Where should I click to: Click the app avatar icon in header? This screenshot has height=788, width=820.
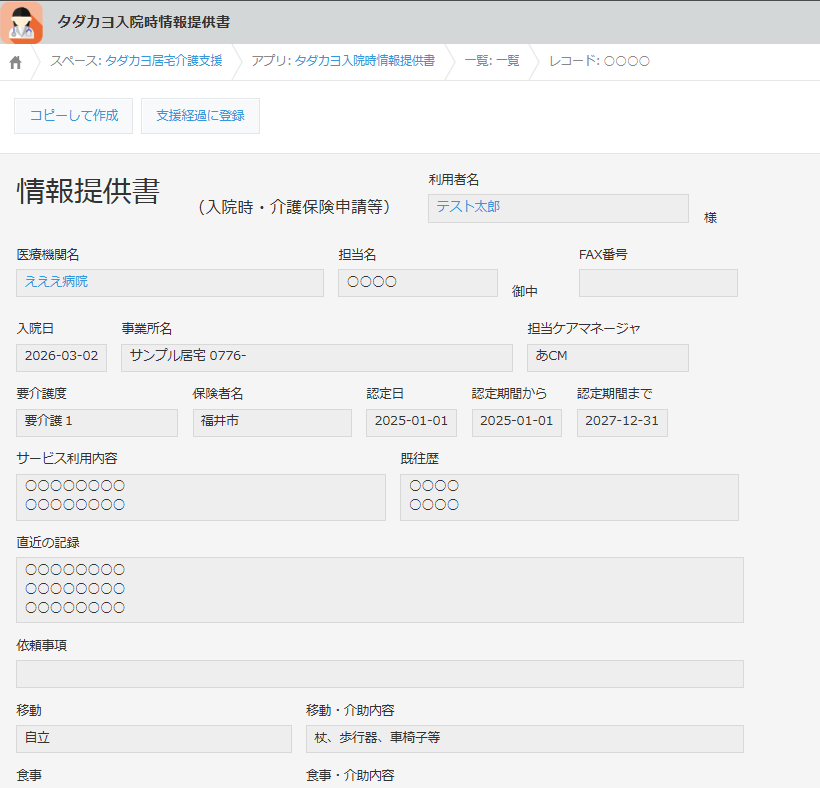22,22
